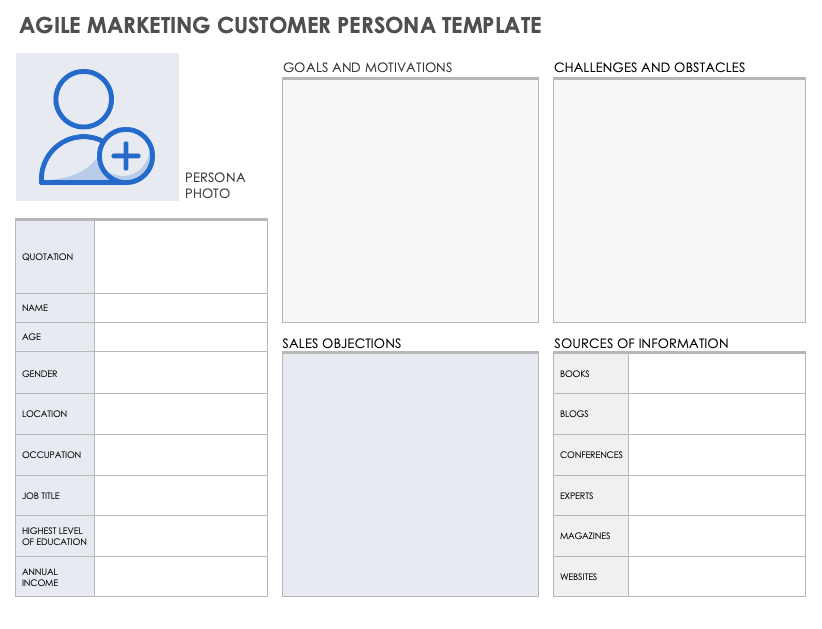Click the Magazines input field
Image resolution: width=822 pixels, height=629 pixels.
coord(716,536)
